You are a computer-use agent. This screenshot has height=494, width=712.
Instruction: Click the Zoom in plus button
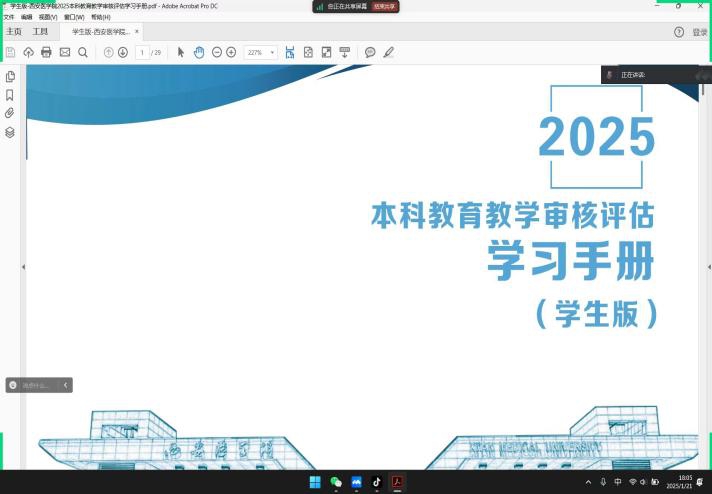point(231,52)
